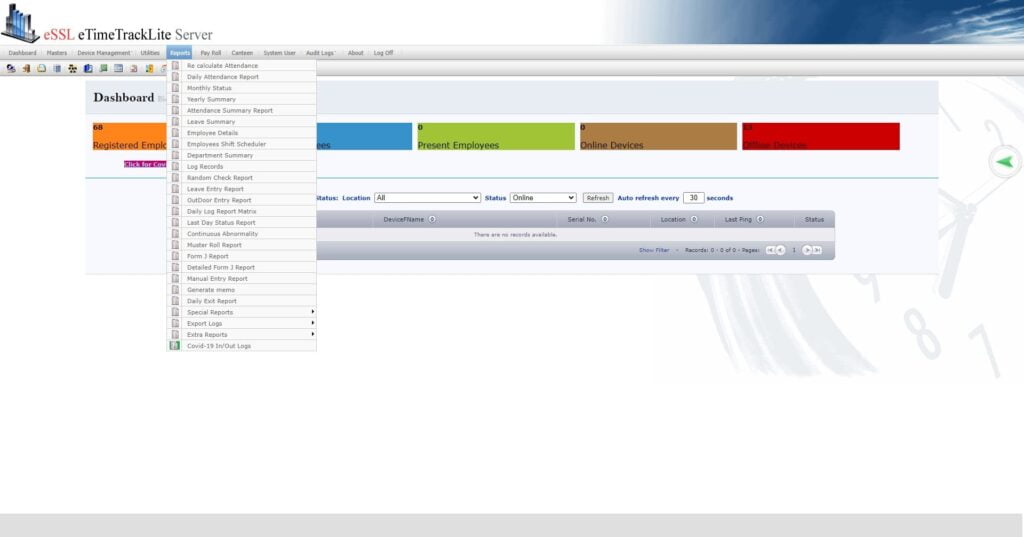Click the Click for Covid link
The width and height of the screenshot is (1024, 537).
145,164
